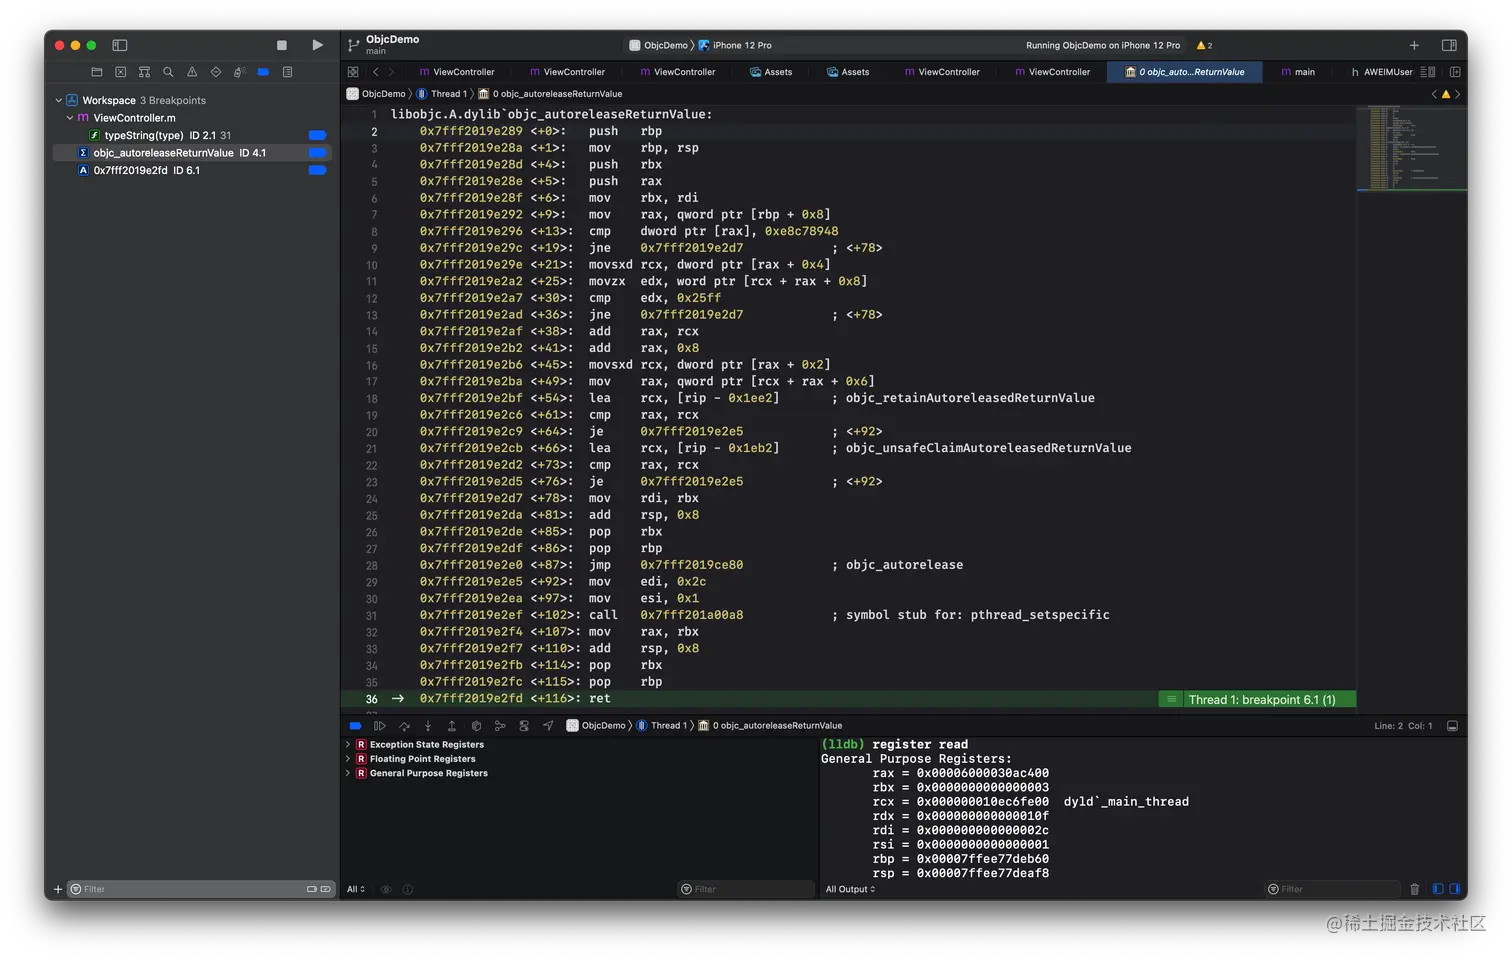The image size is (1512, 959).
Task: Switch to the second Assets tab
Action: click(x=848, y=72)
